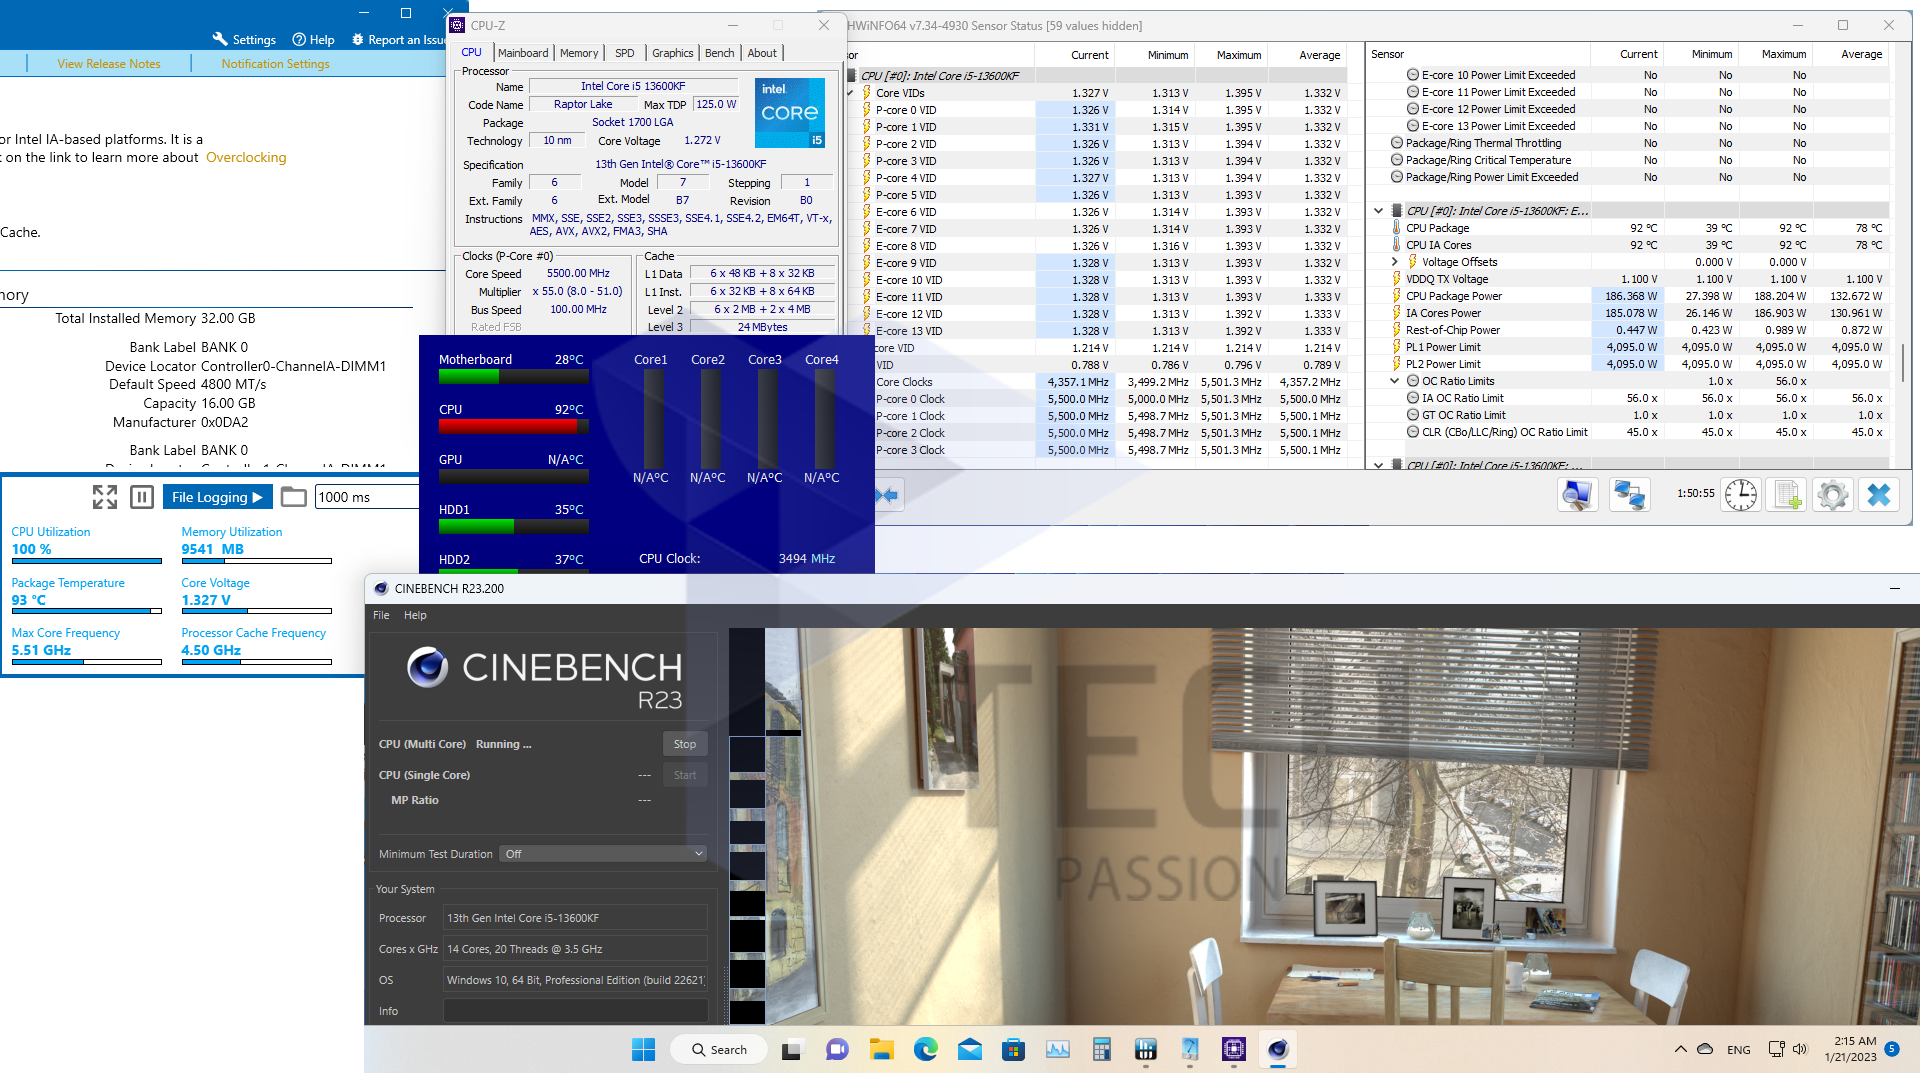Close sensors with the blue X icon
Screen dimensions: 1920x1073
coord(1878,495)
